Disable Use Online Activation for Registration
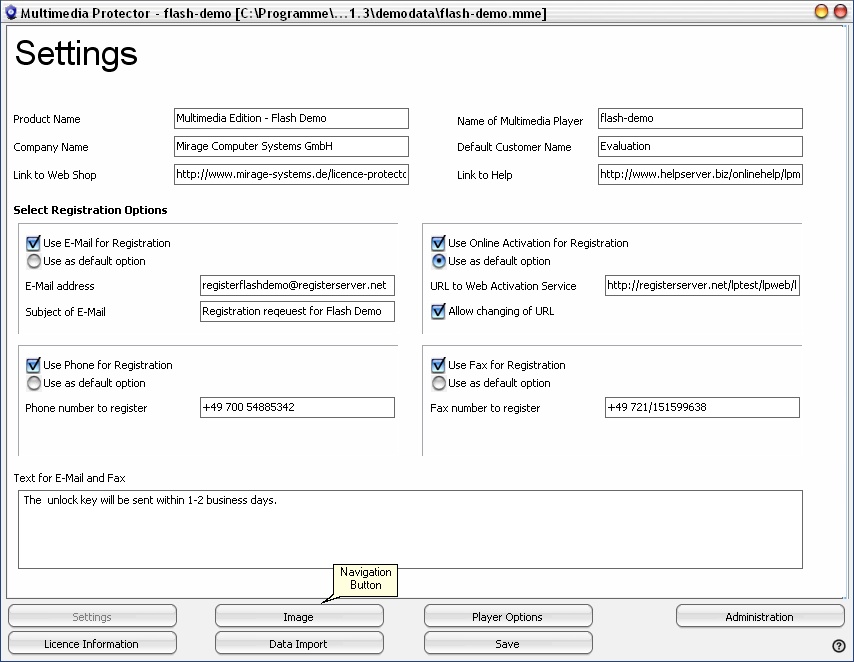Screen dimensions: 854x662 click(438, 243)
